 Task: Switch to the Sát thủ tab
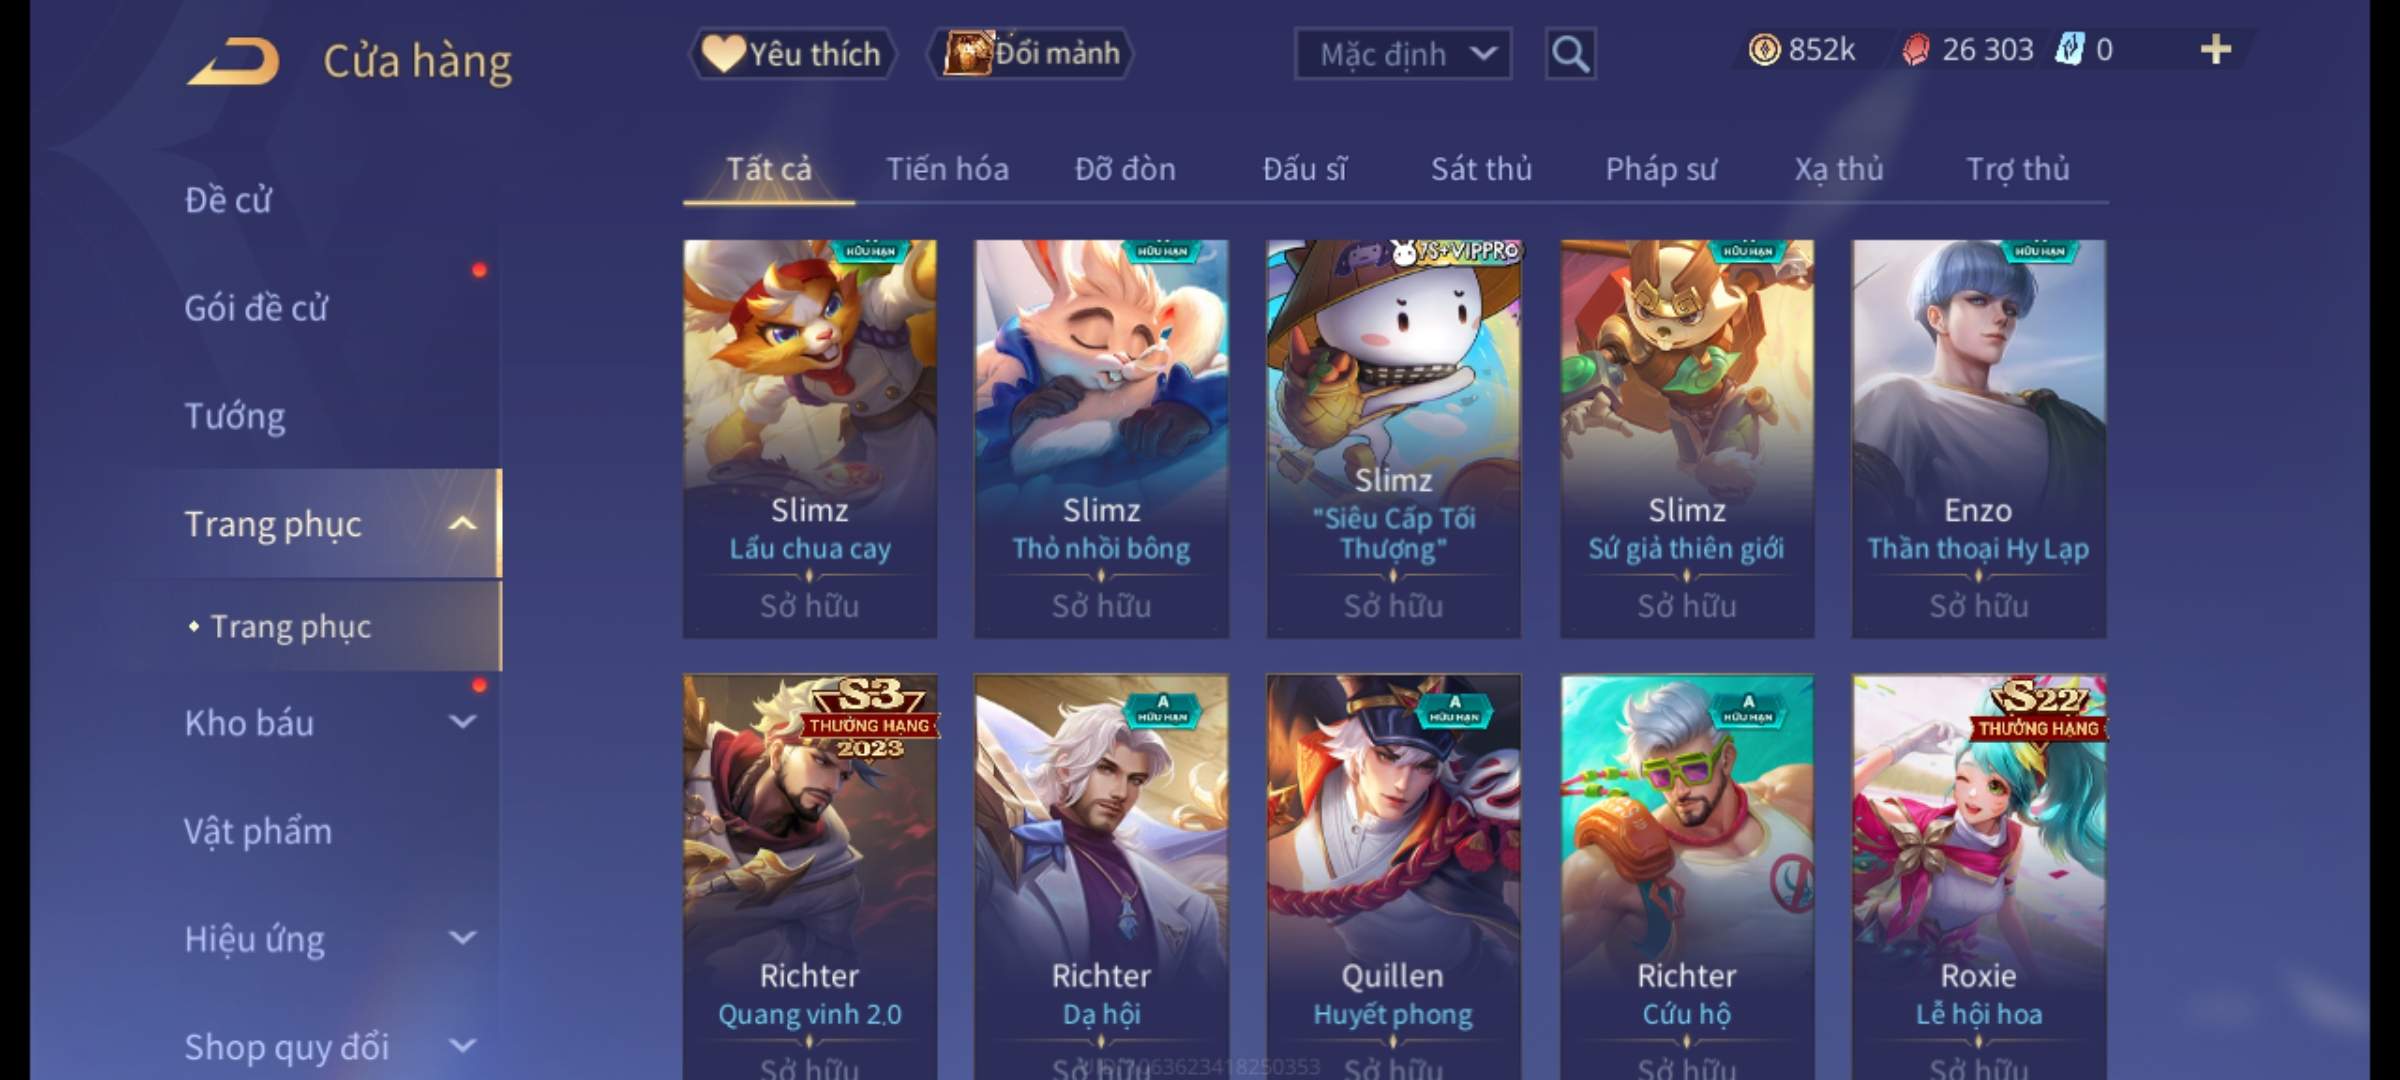click(x=1481, y=169)
